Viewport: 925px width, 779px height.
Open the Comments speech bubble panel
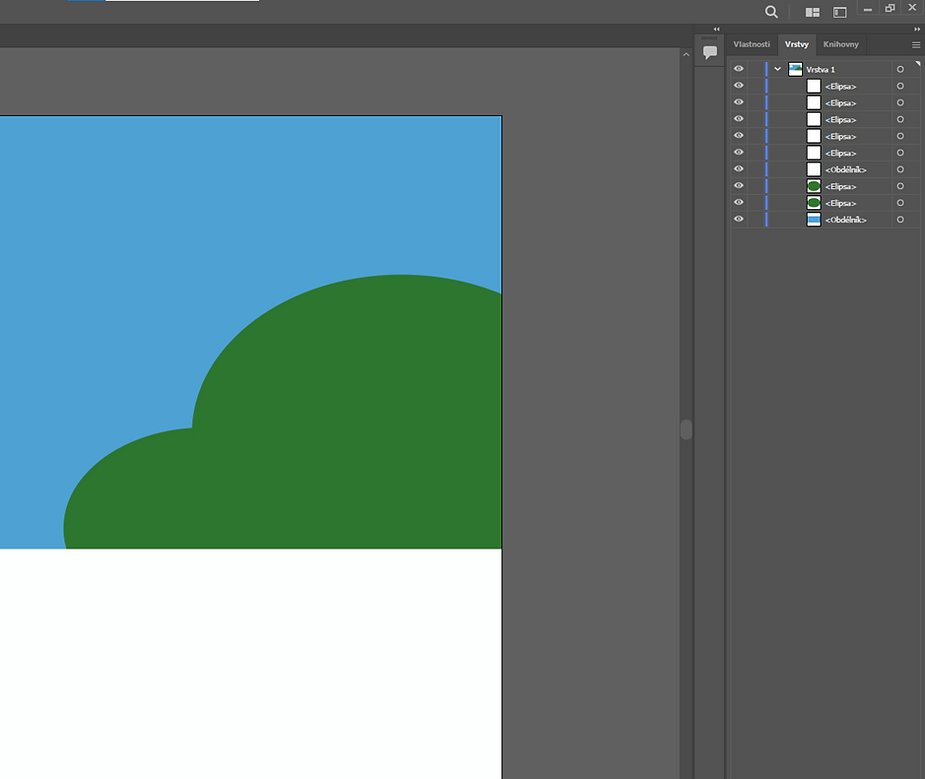click(x=710, y=52)
